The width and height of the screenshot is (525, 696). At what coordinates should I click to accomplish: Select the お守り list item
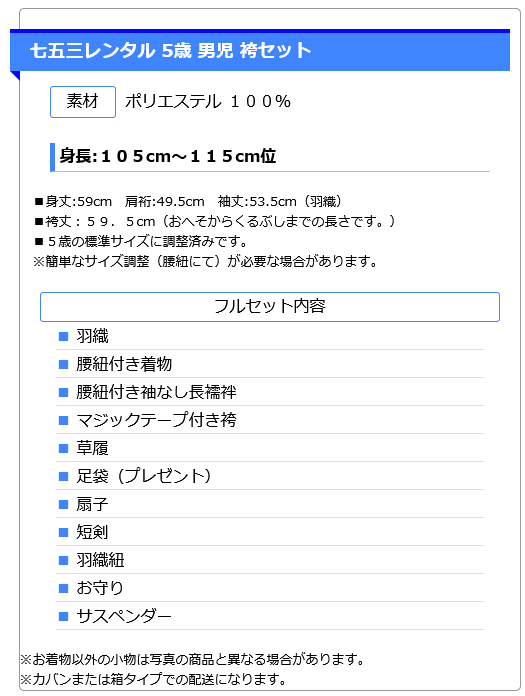(x=270, y=588)
